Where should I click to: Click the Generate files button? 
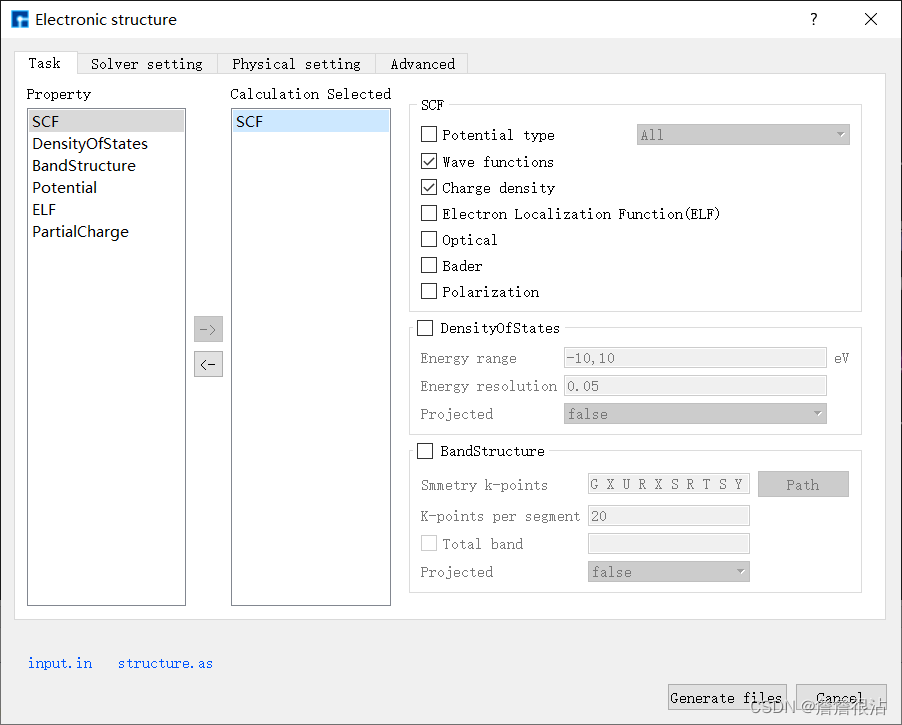727,698
